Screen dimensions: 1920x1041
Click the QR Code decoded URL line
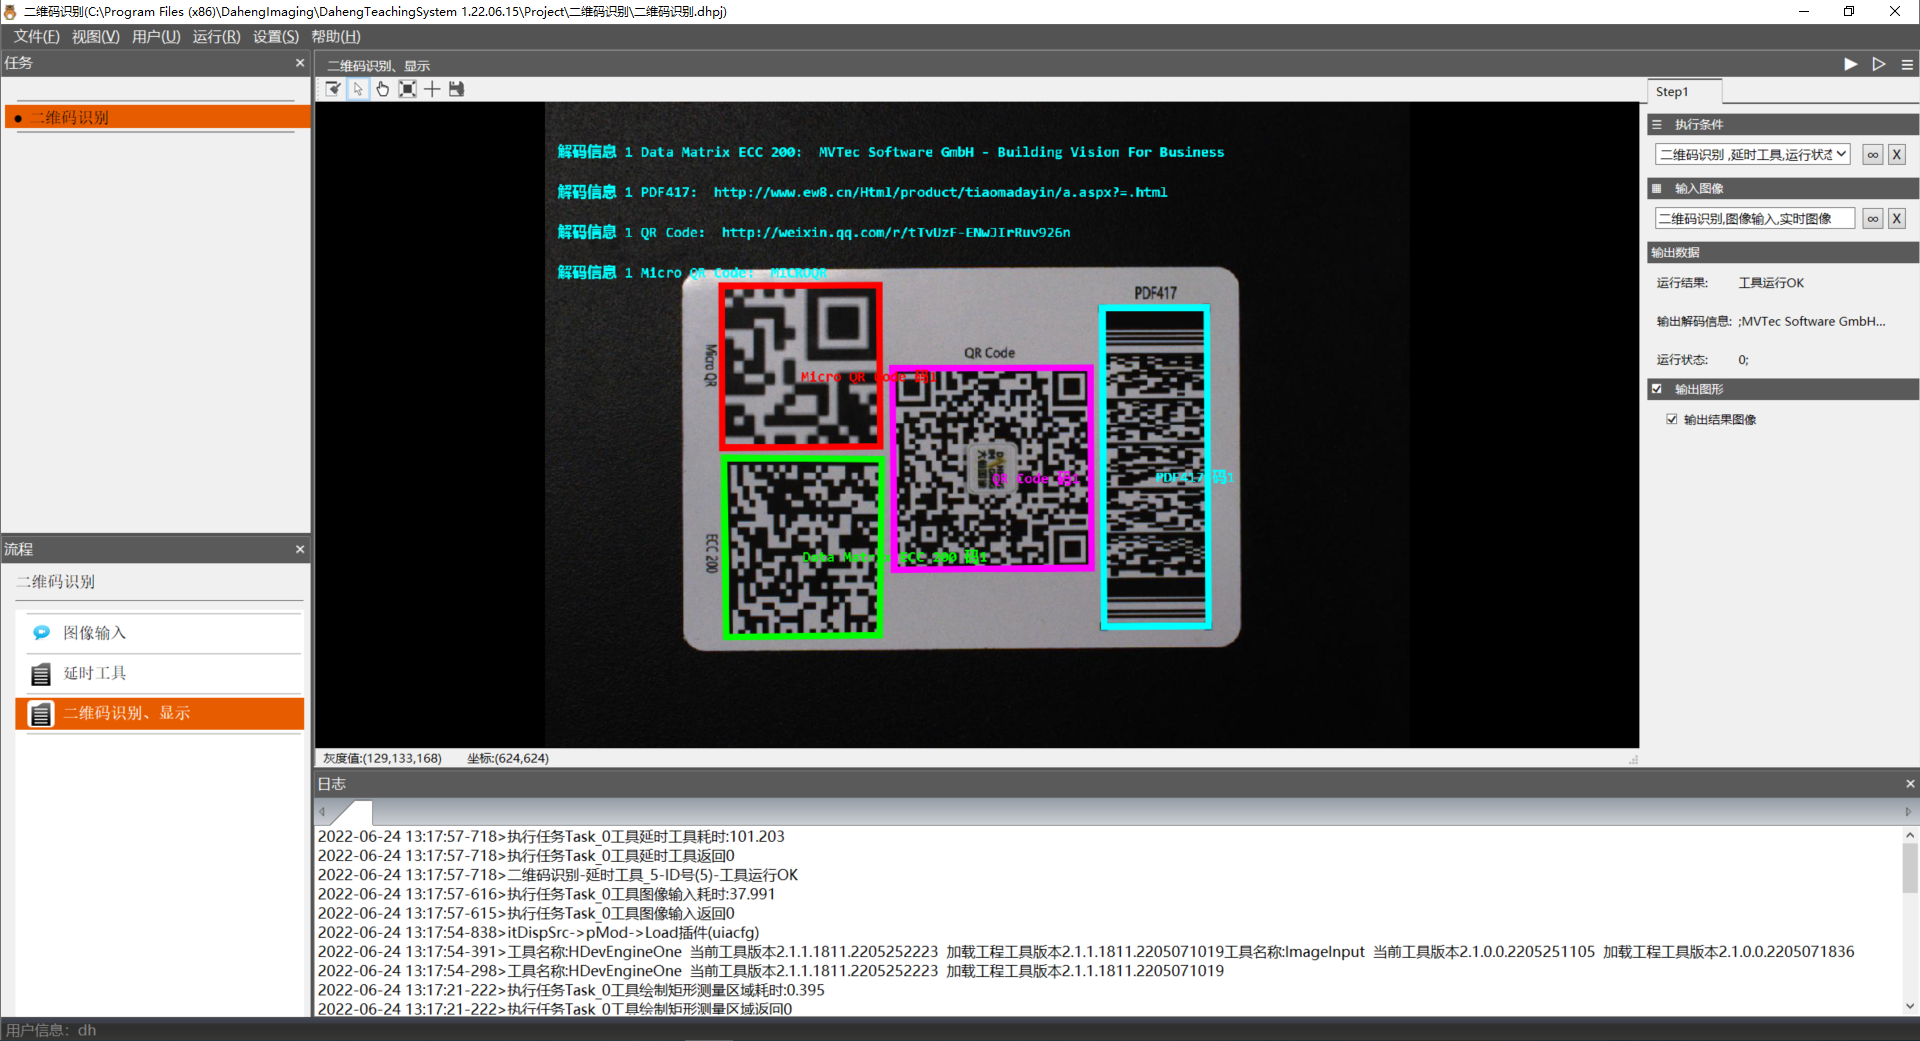813,232
